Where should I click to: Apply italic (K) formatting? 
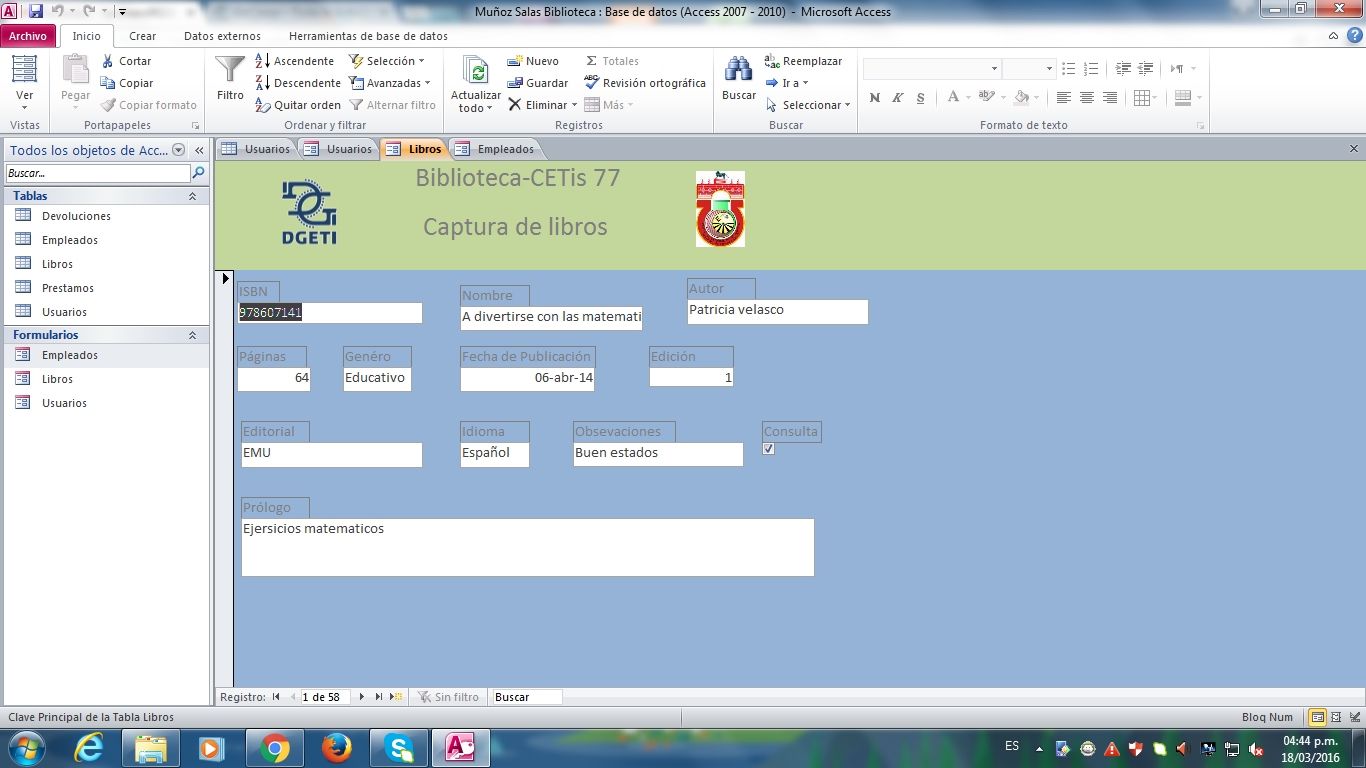click(x=897, y=97)
